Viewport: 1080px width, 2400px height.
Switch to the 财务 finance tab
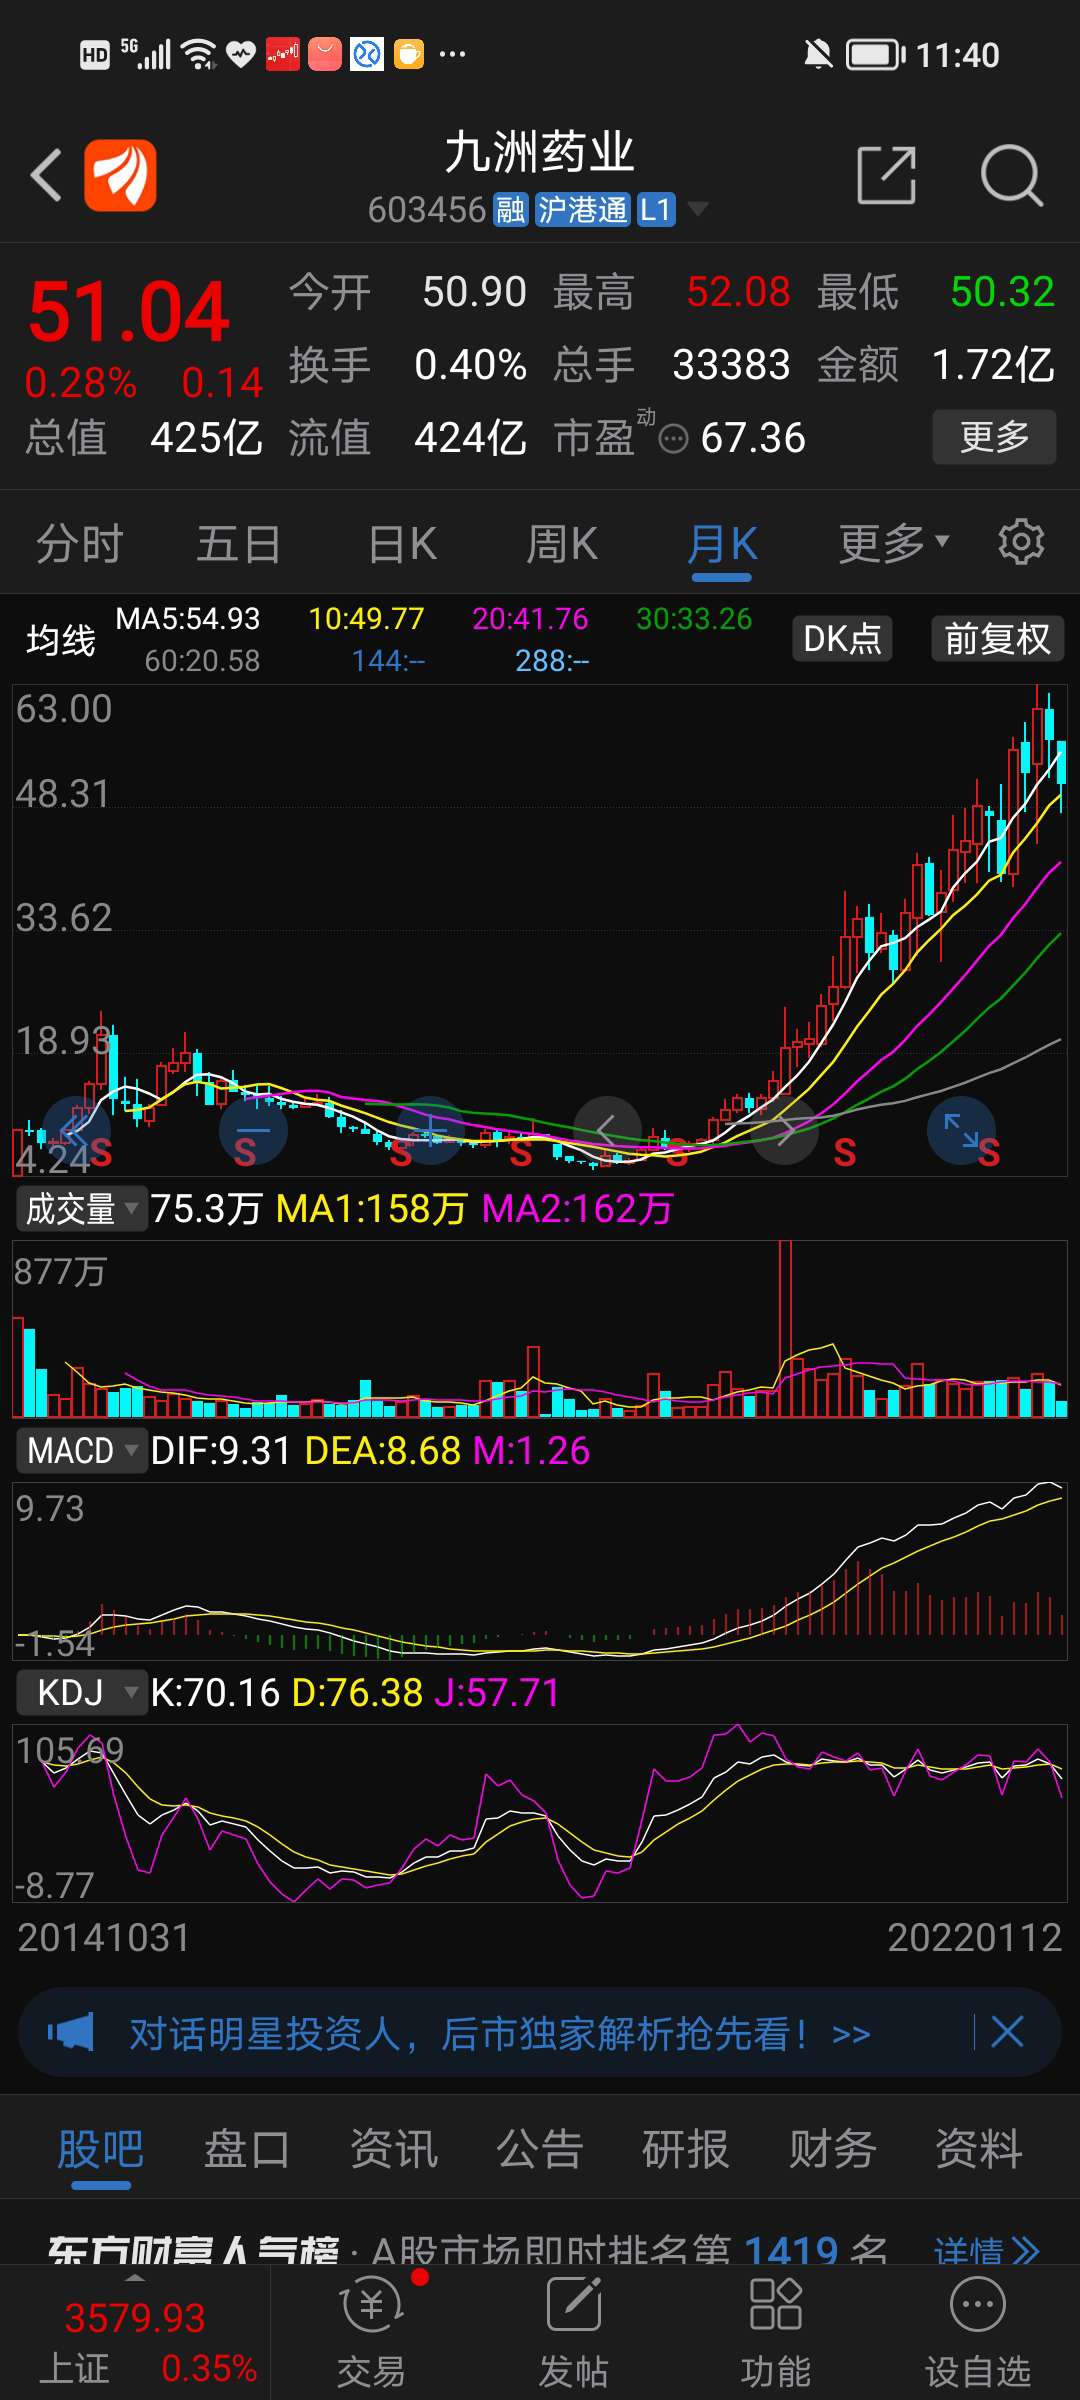click(x=832, y=2148)
